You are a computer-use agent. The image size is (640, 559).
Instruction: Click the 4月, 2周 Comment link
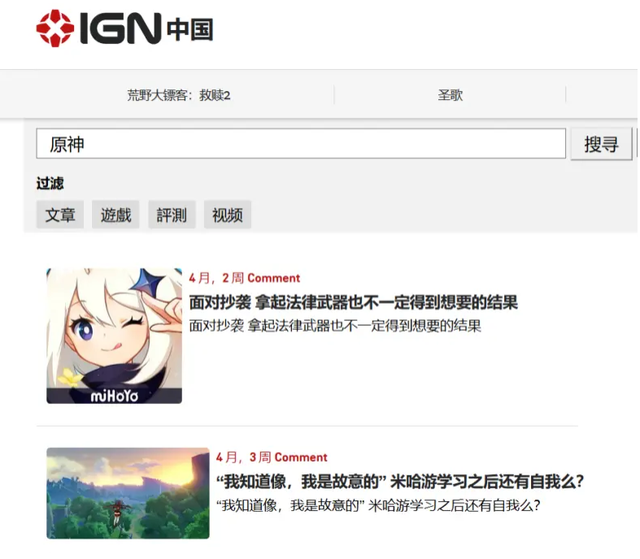244,278
